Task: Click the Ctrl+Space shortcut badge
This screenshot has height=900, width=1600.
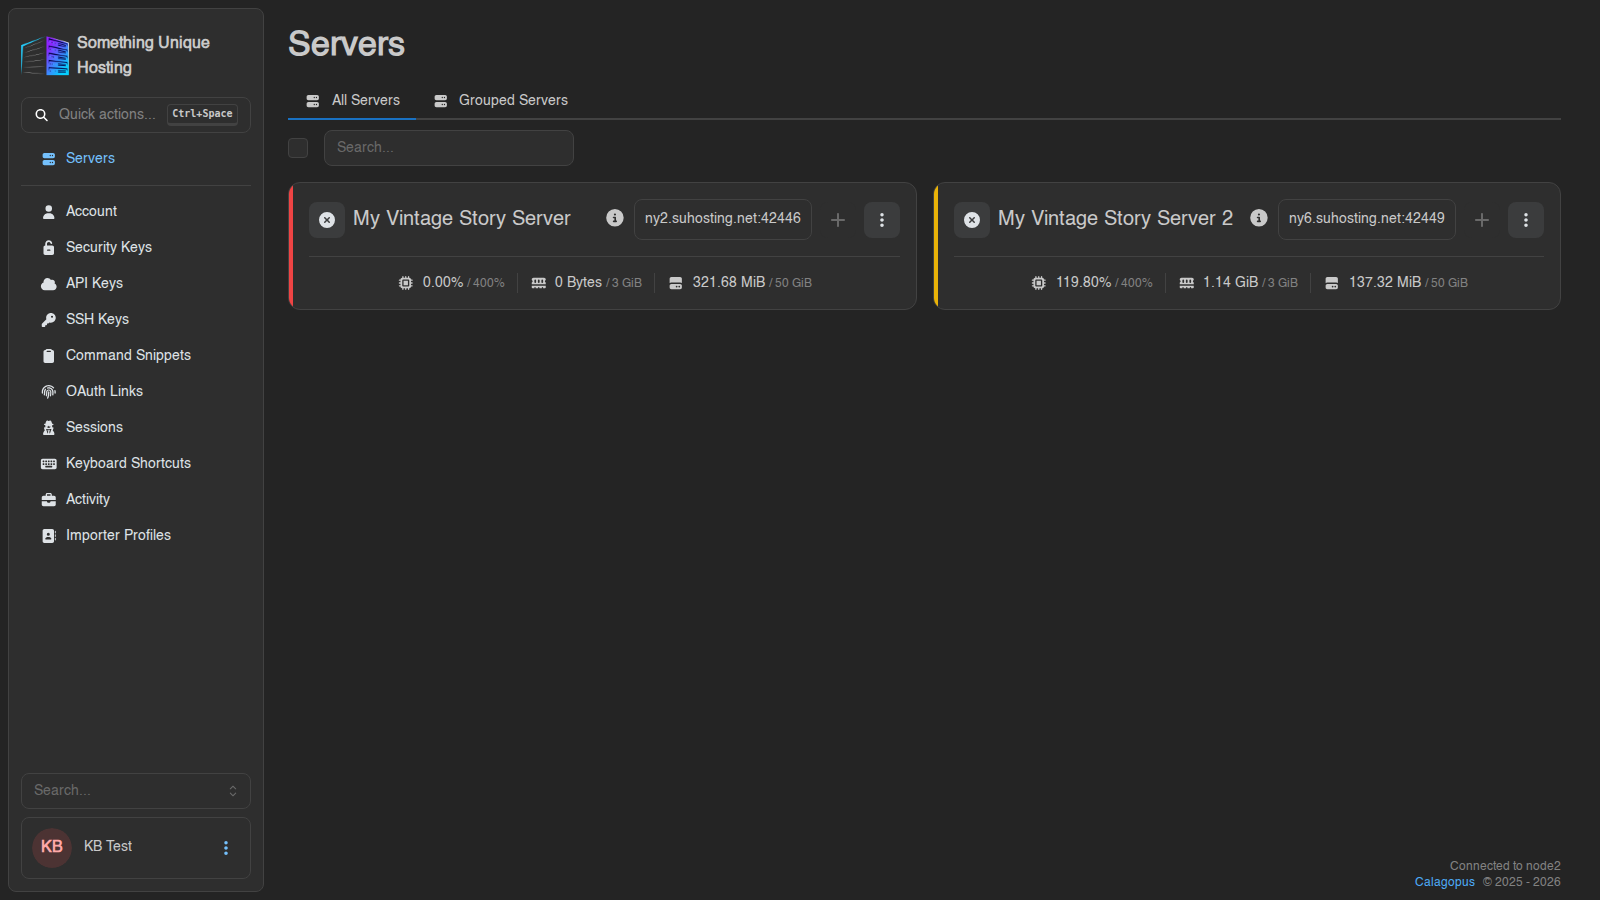Action: coord(202,114)
